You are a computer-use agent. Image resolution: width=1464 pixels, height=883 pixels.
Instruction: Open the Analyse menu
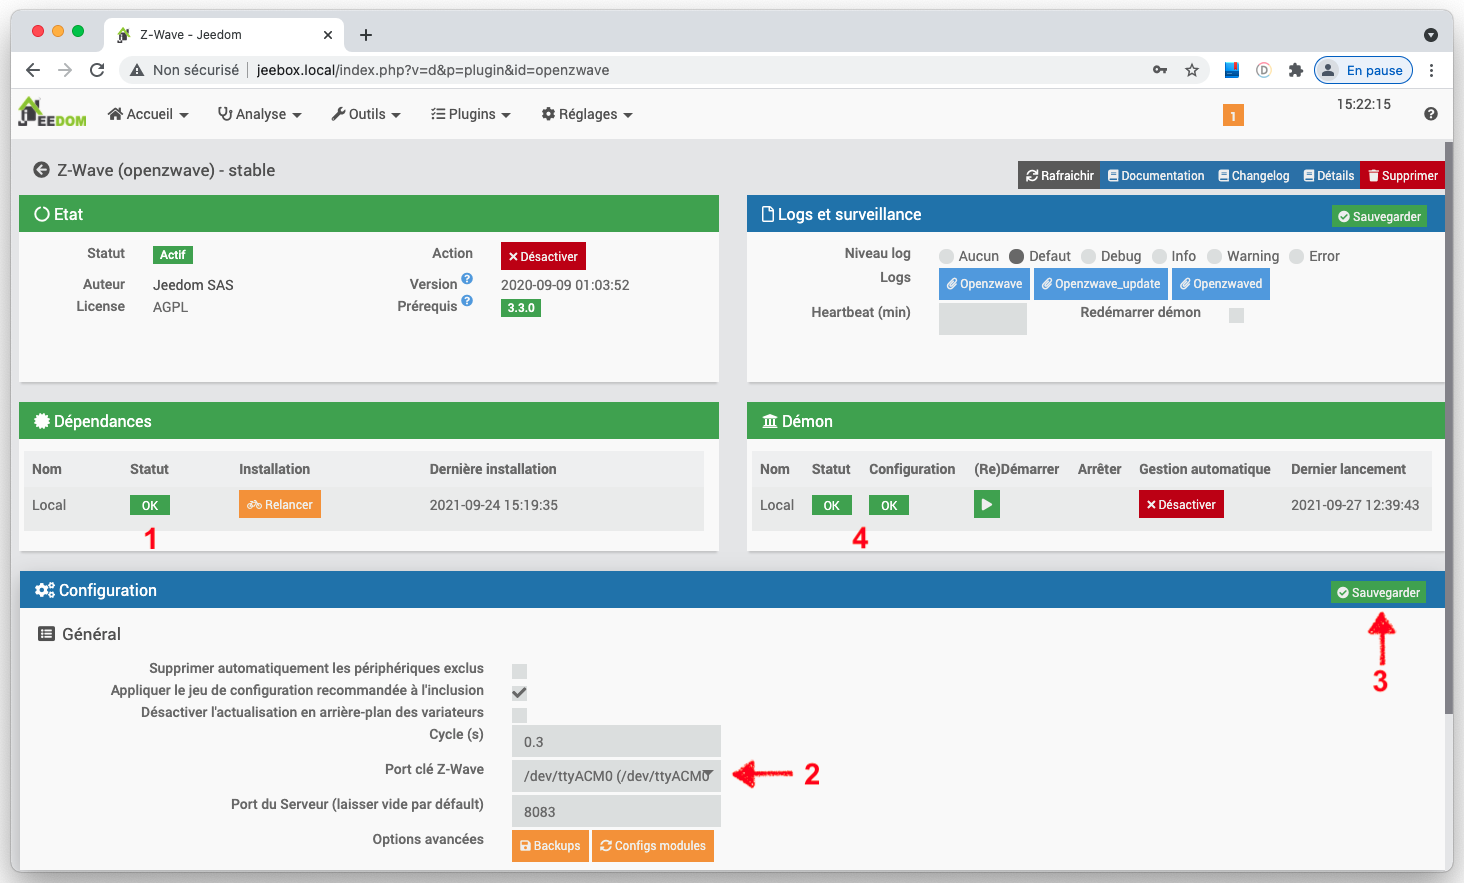coord(260,114)
